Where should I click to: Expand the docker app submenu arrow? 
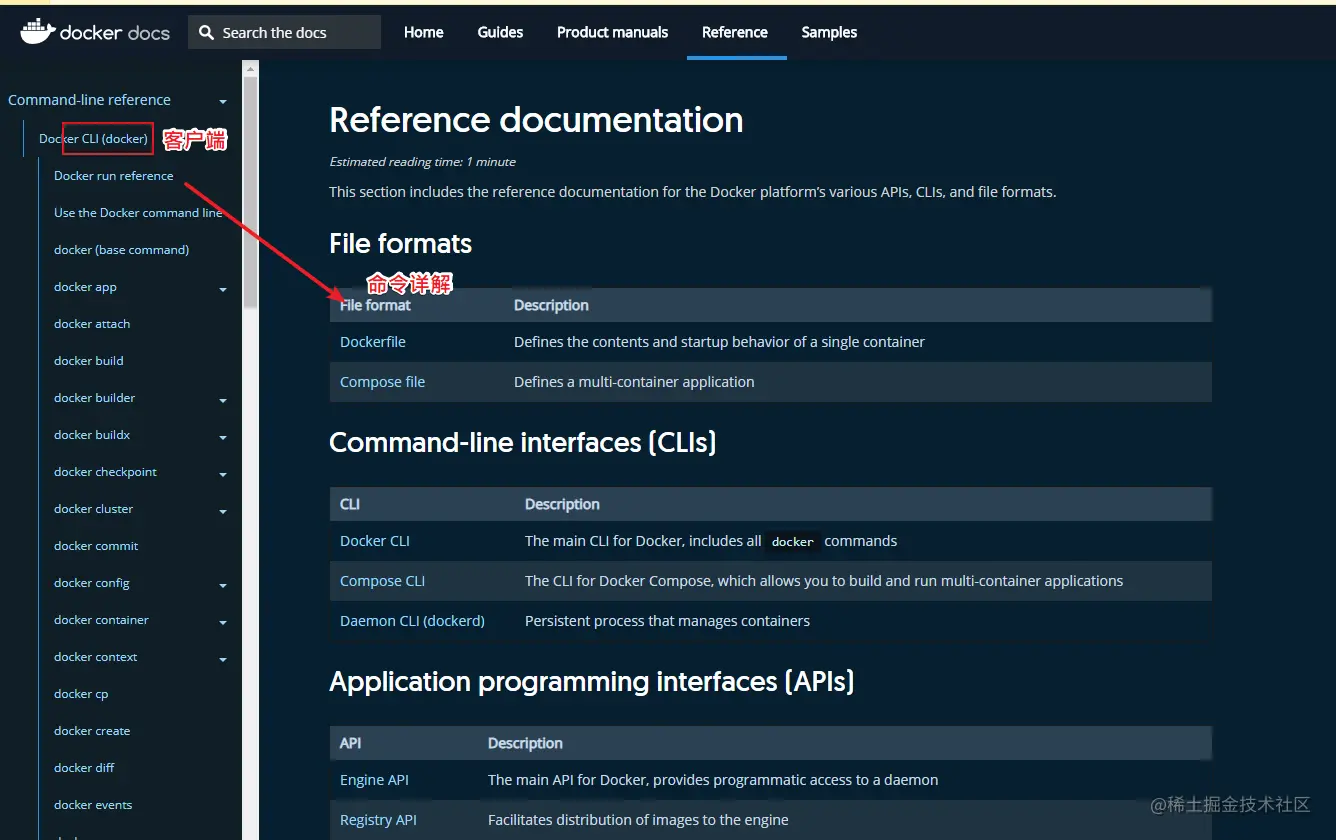tap(223, 290)
